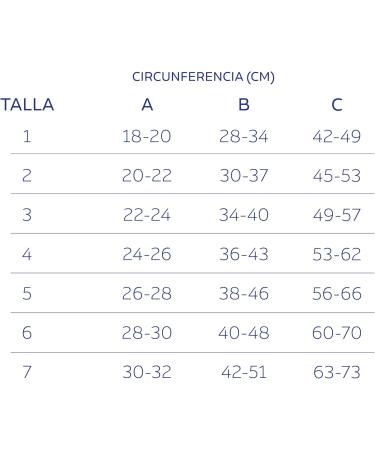Select size 2 in the TALLA column
Screen dimensions: 375x450
(27, 176)
